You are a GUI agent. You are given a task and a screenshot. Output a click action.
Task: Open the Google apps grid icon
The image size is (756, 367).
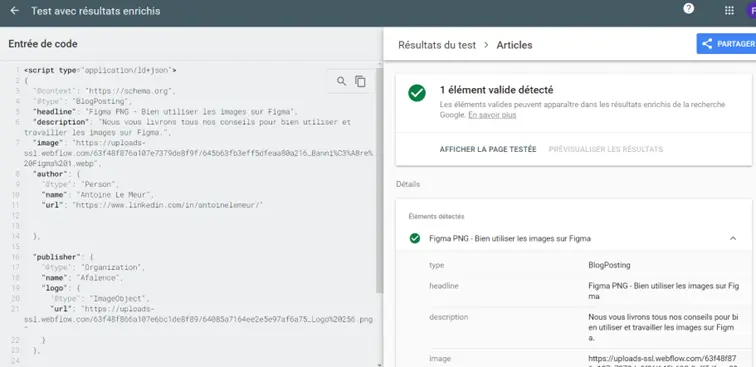[x=729, y=11]
